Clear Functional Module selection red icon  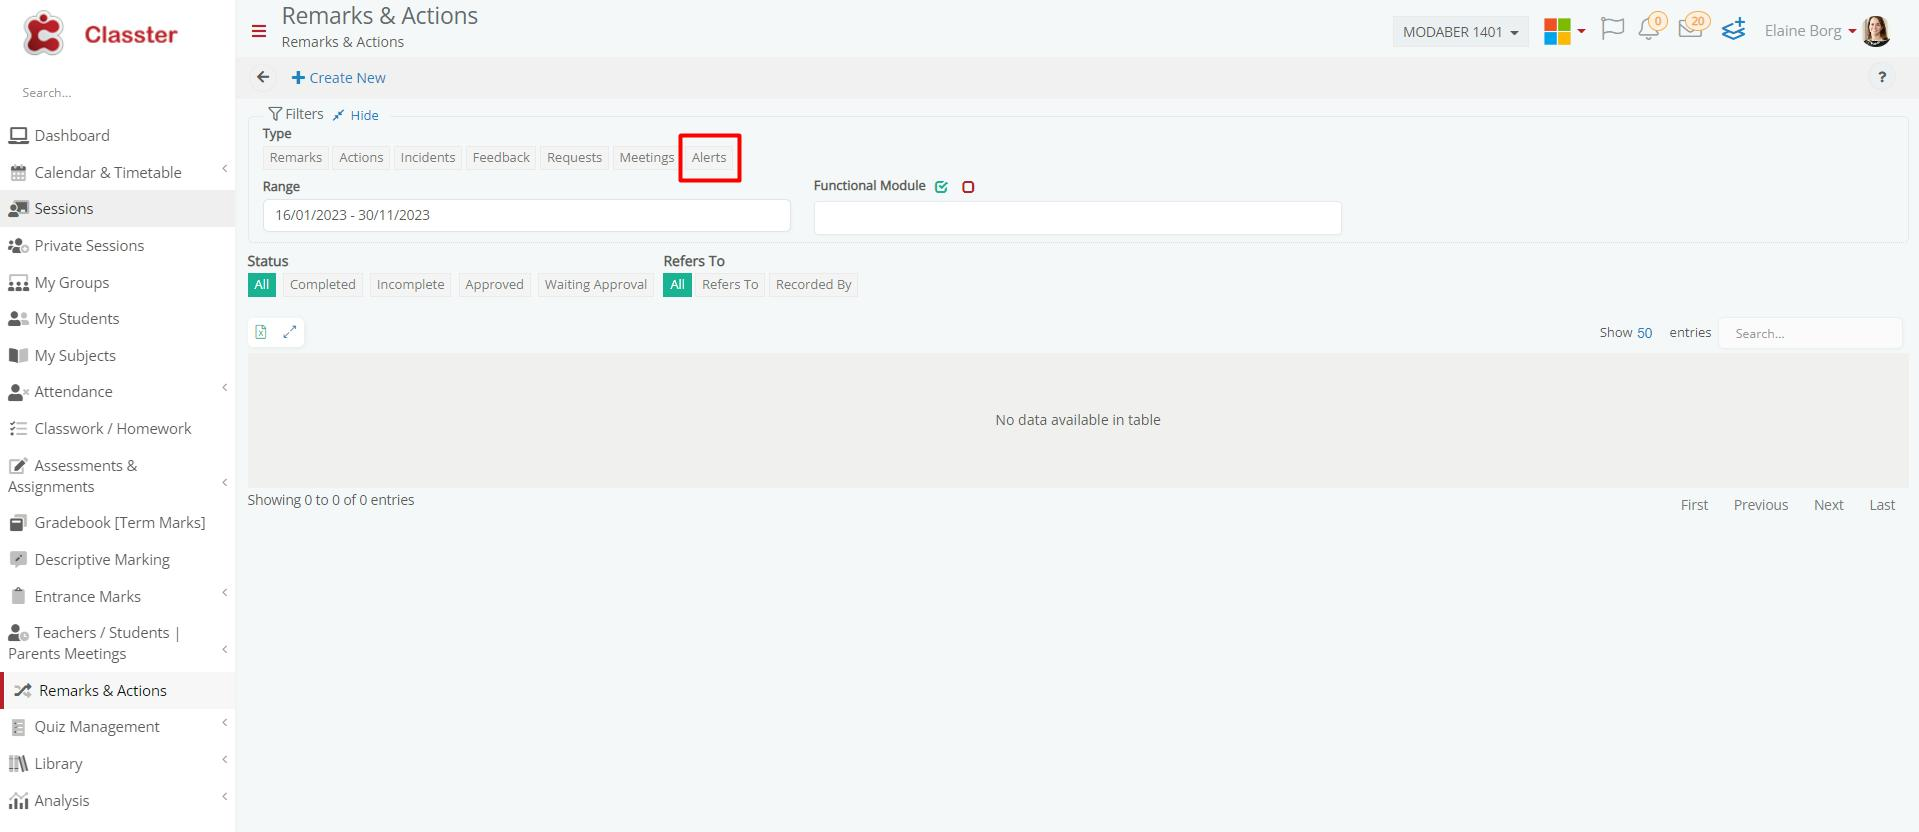tap(968, 187)
